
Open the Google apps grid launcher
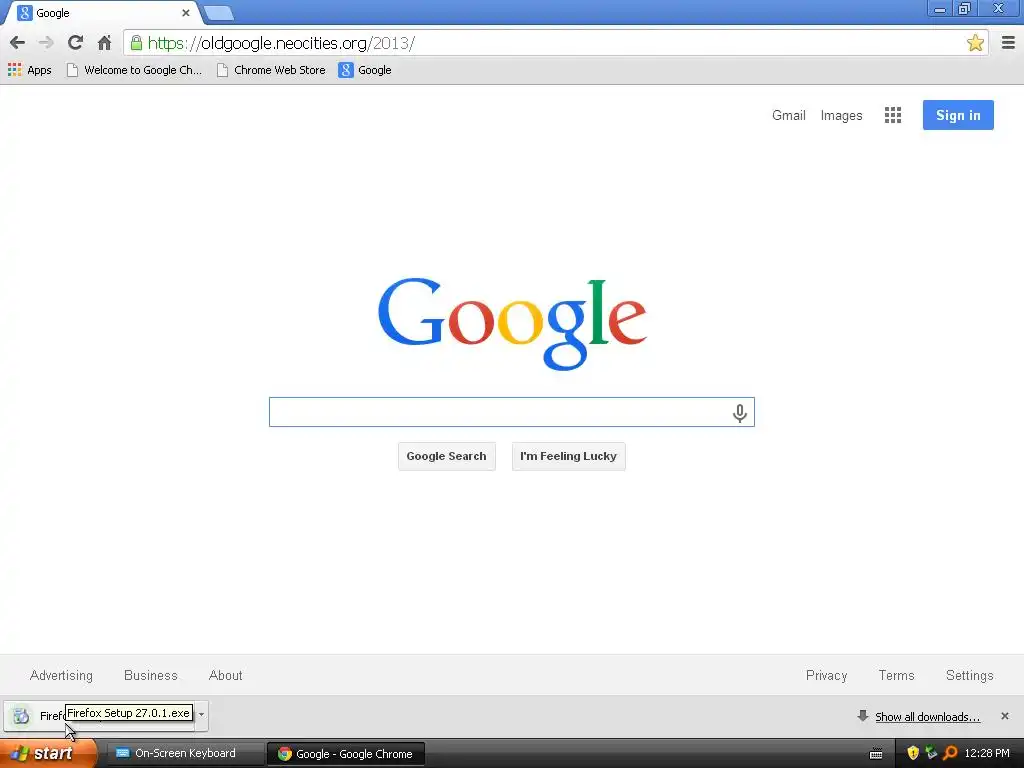point(893,116)
